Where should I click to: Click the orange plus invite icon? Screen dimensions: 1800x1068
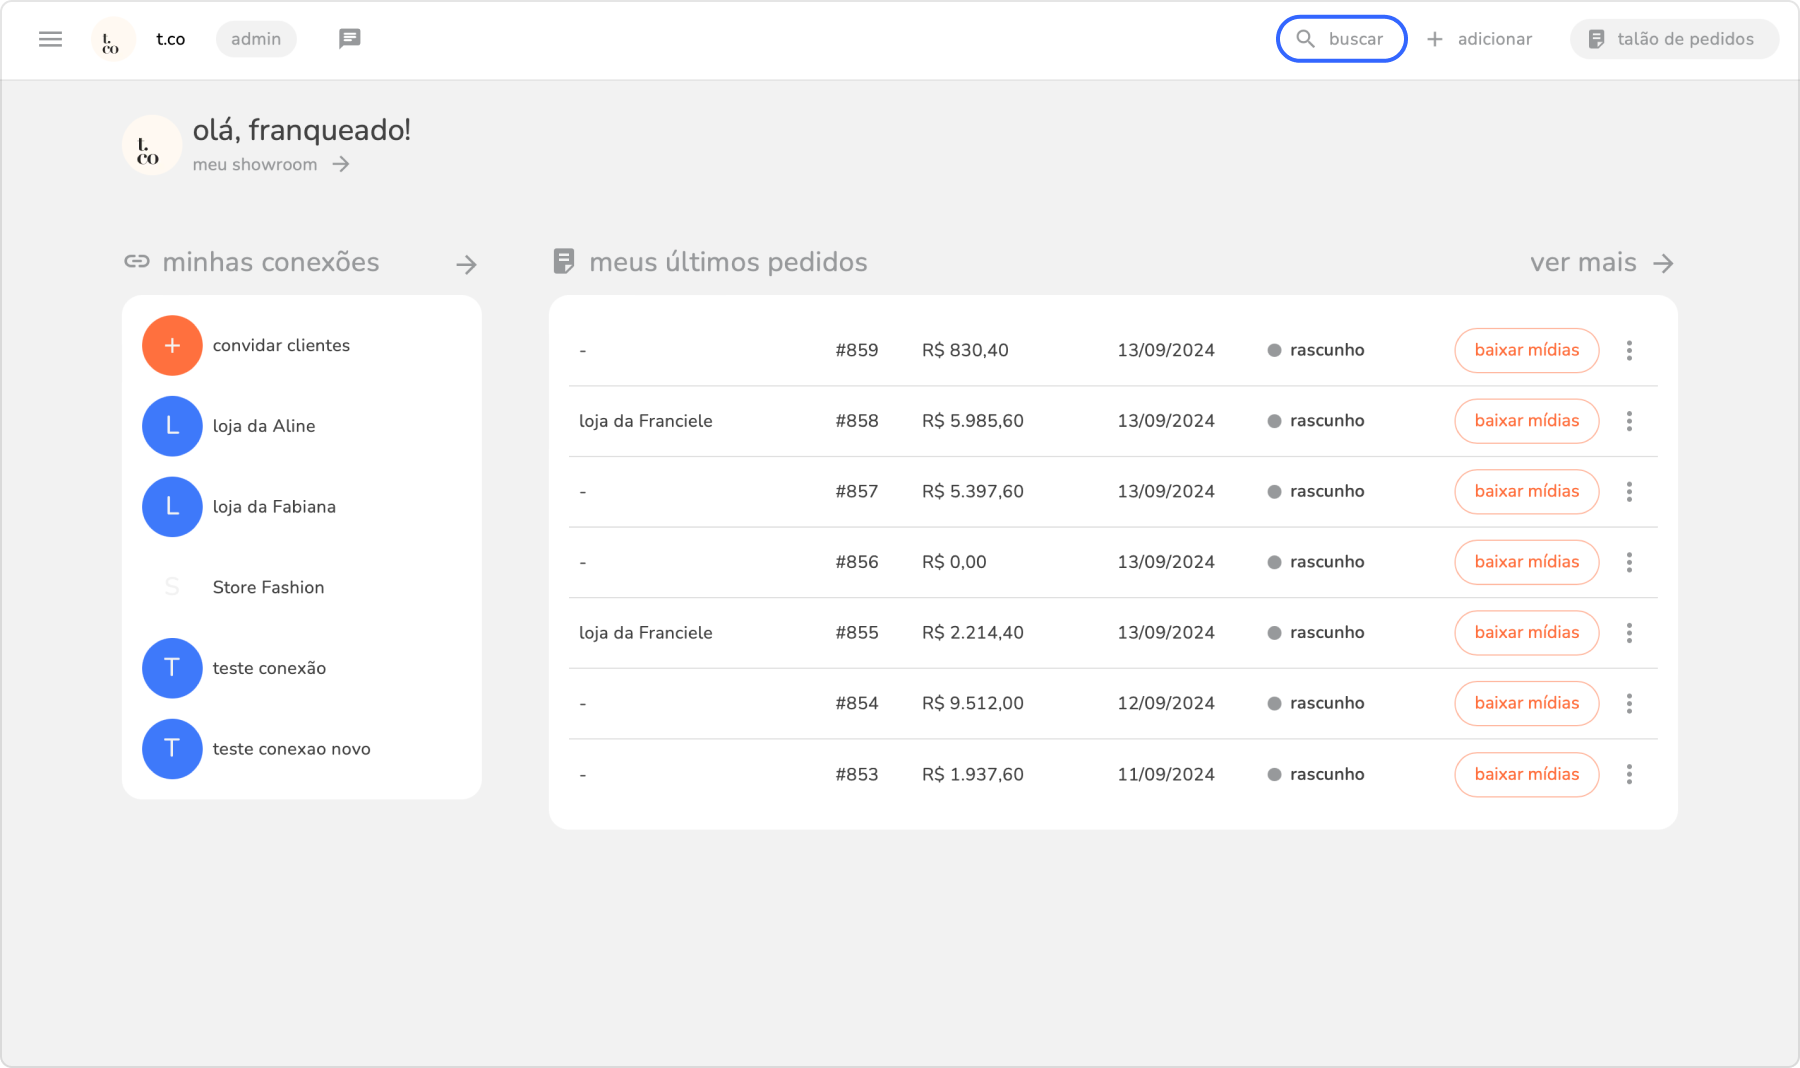pos(172,346)
